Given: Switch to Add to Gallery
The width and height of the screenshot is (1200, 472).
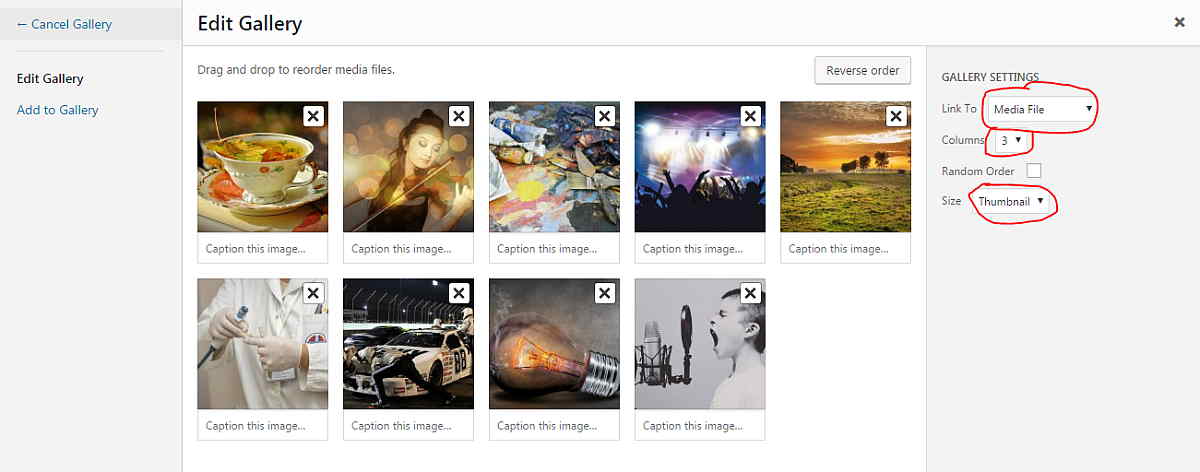Looking at the screenshot, I should click(x=58, y=110).
